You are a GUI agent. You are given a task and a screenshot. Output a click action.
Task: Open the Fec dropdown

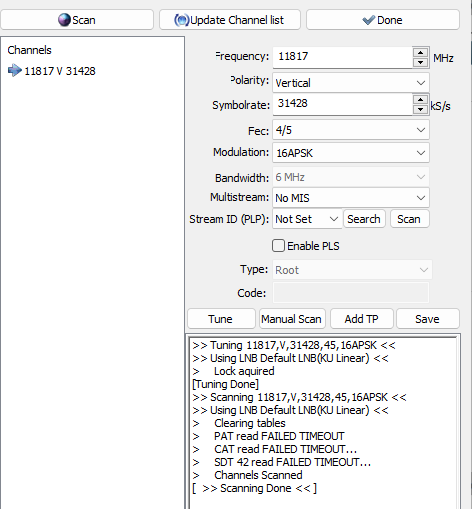[351, 130]
